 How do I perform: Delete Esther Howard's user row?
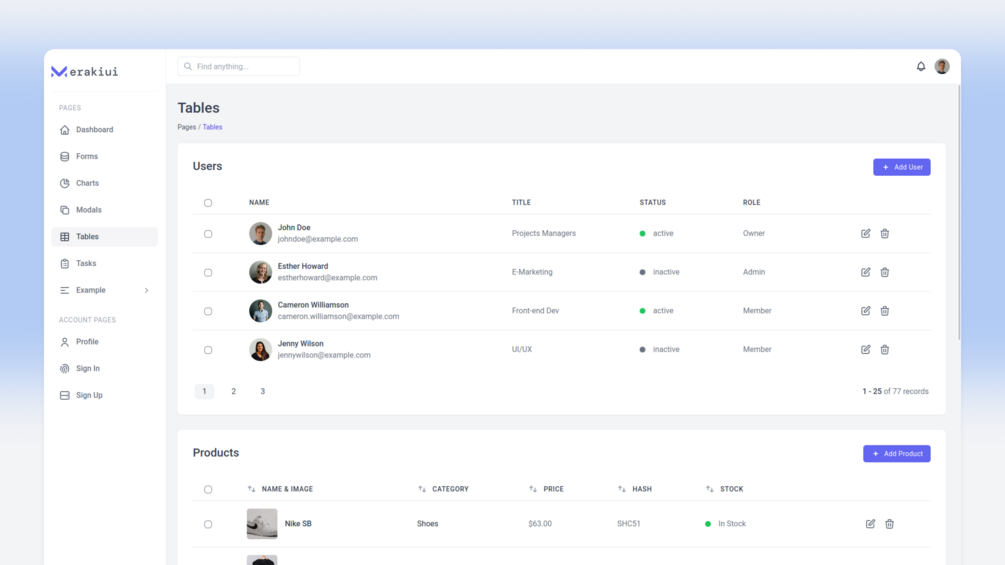(x=885, y=272)
